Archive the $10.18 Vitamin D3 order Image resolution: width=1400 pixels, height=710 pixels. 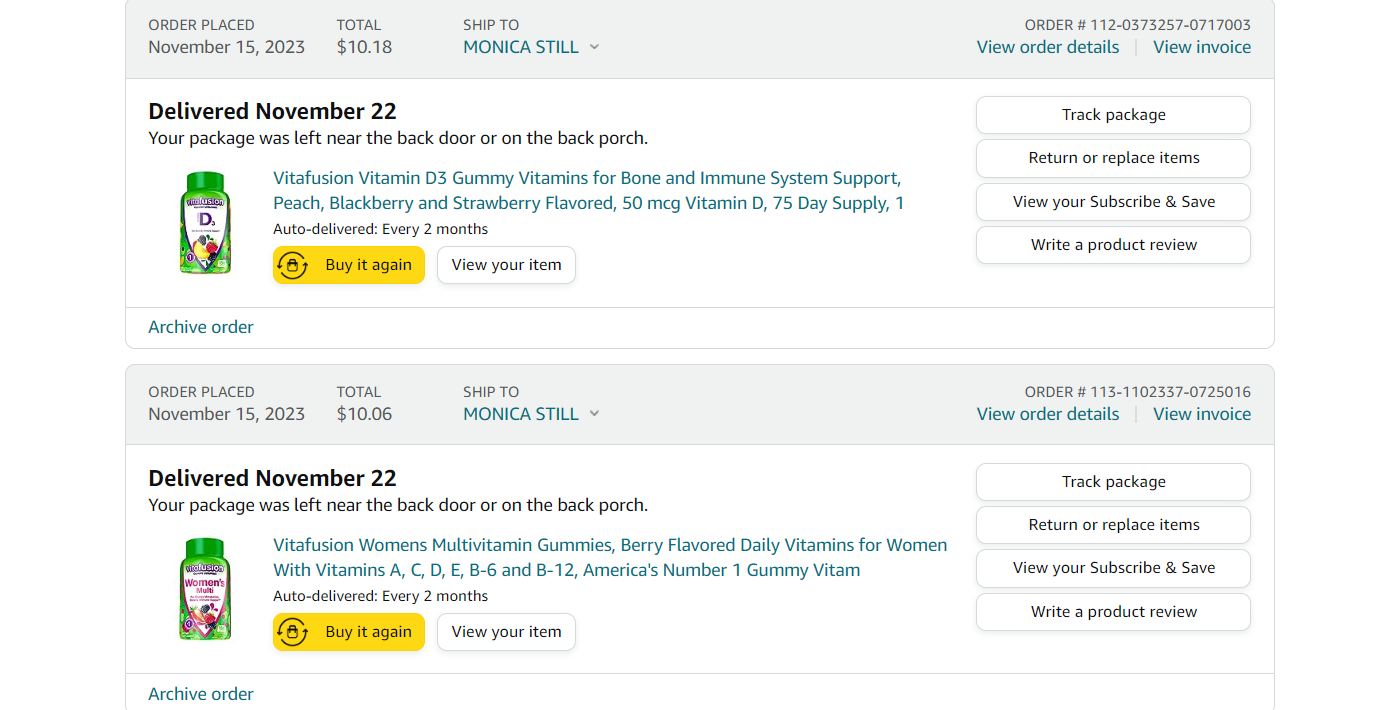201,327
